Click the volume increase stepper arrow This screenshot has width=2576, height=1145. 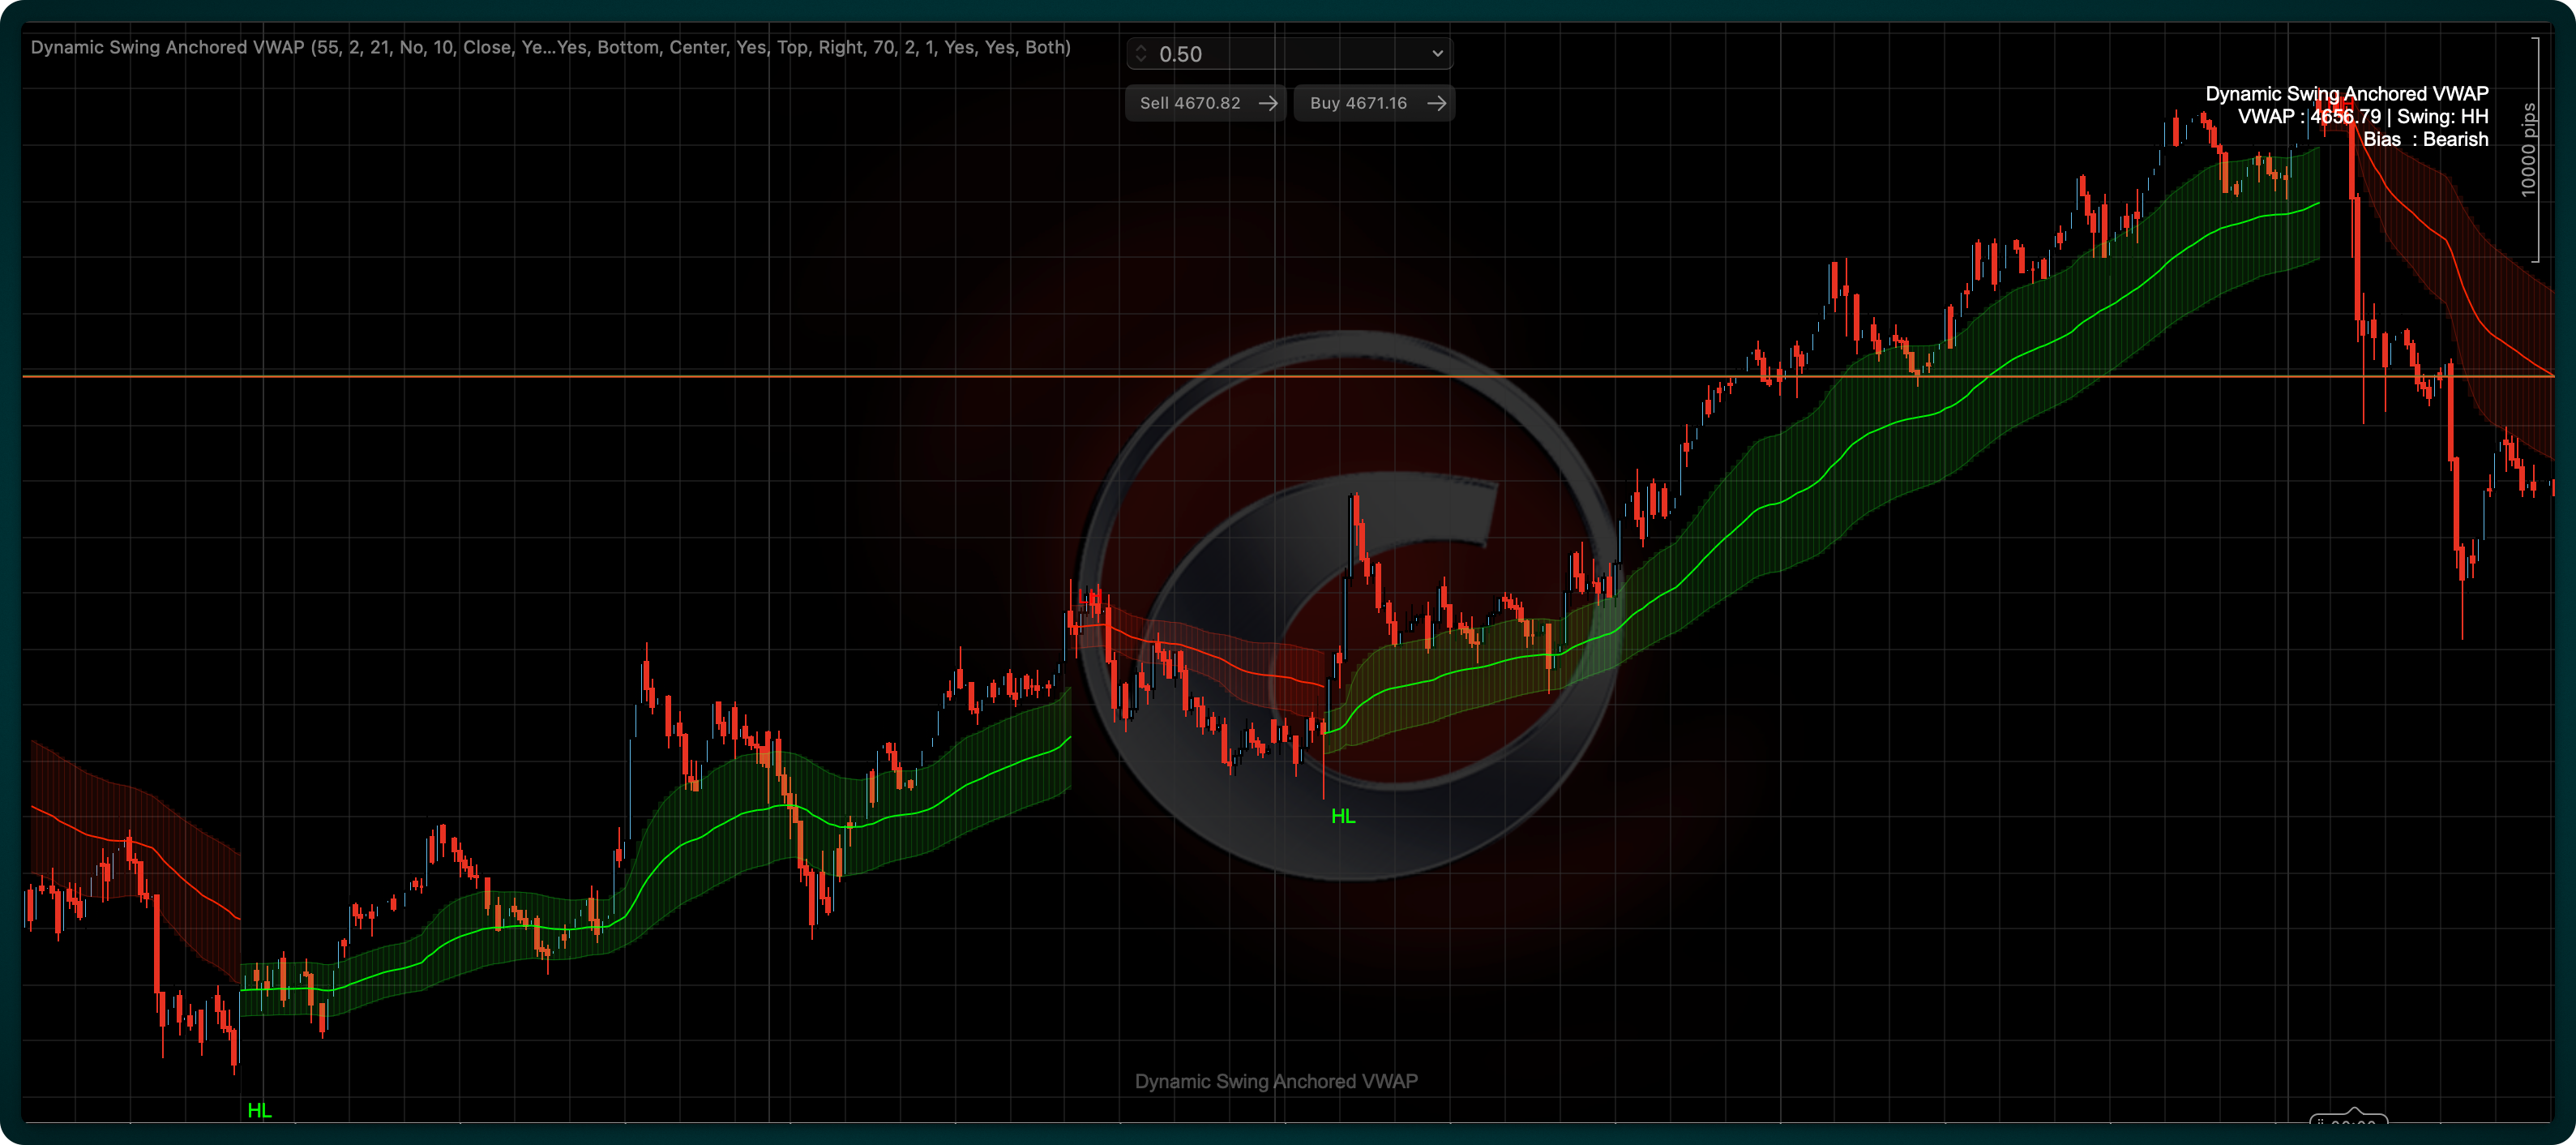tap(1140, 48)
